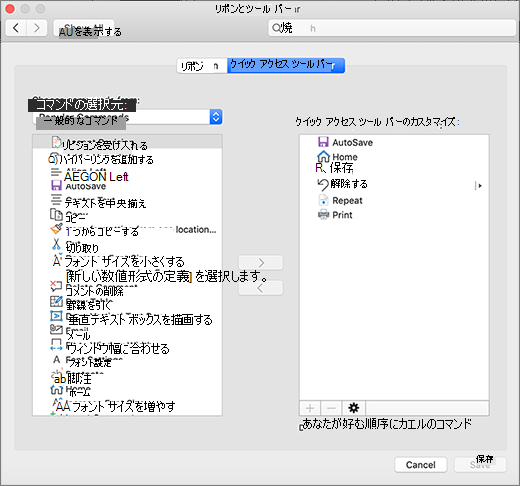Select the ハイパーリンクを追加する icon
Screen dimensions: 520x486
tap(53, 159)
